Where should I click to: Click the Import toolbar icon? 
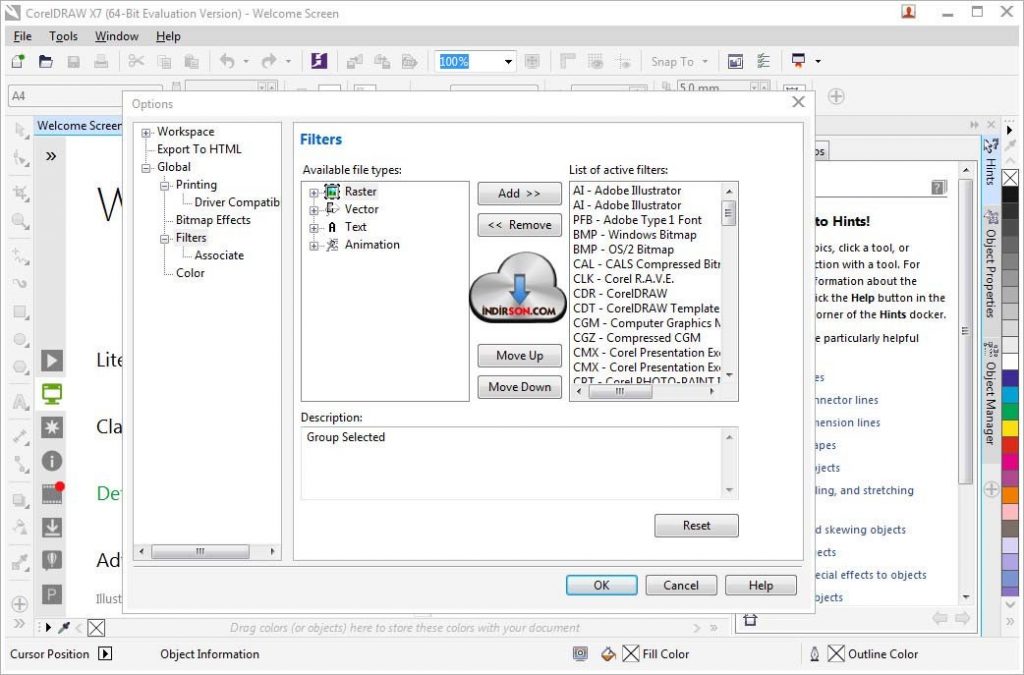[355, 61]
